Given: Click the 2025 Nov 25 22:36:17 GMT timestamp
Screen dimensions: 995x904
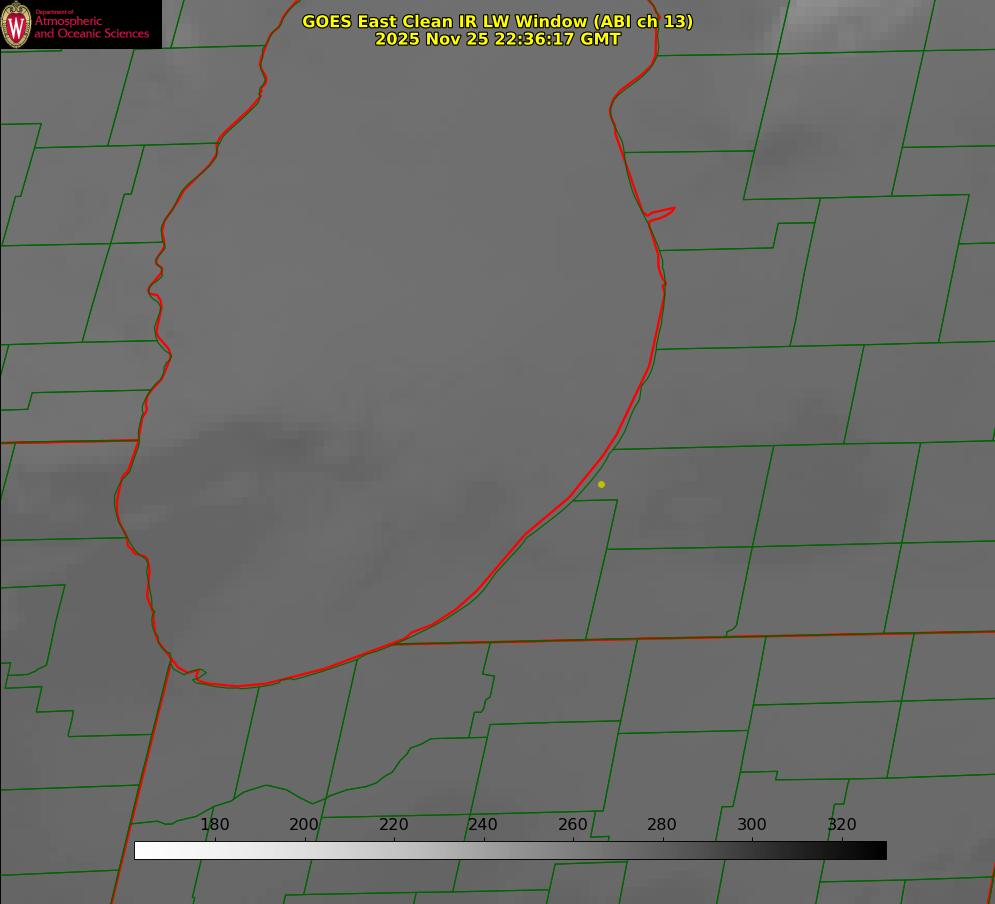Looking at the screenshot, I should [498, 39].
